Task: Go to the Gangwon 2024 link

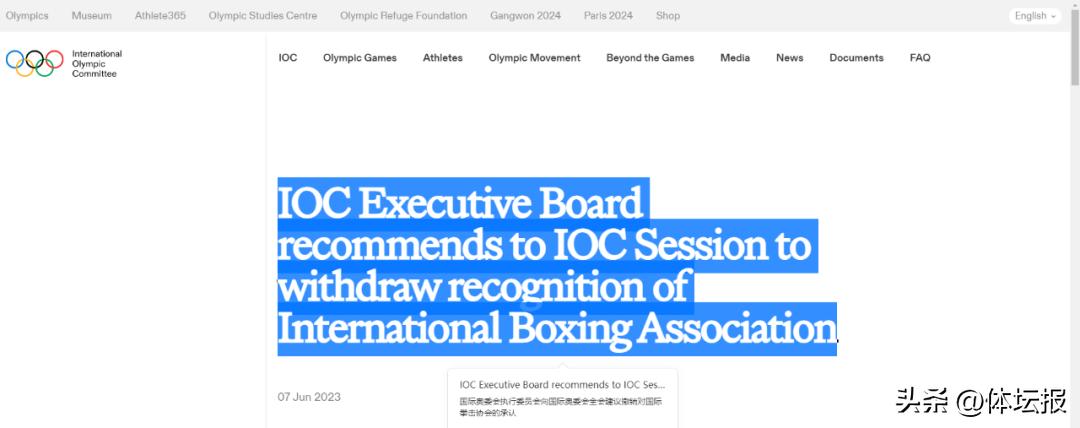Action: click(525, 16)
